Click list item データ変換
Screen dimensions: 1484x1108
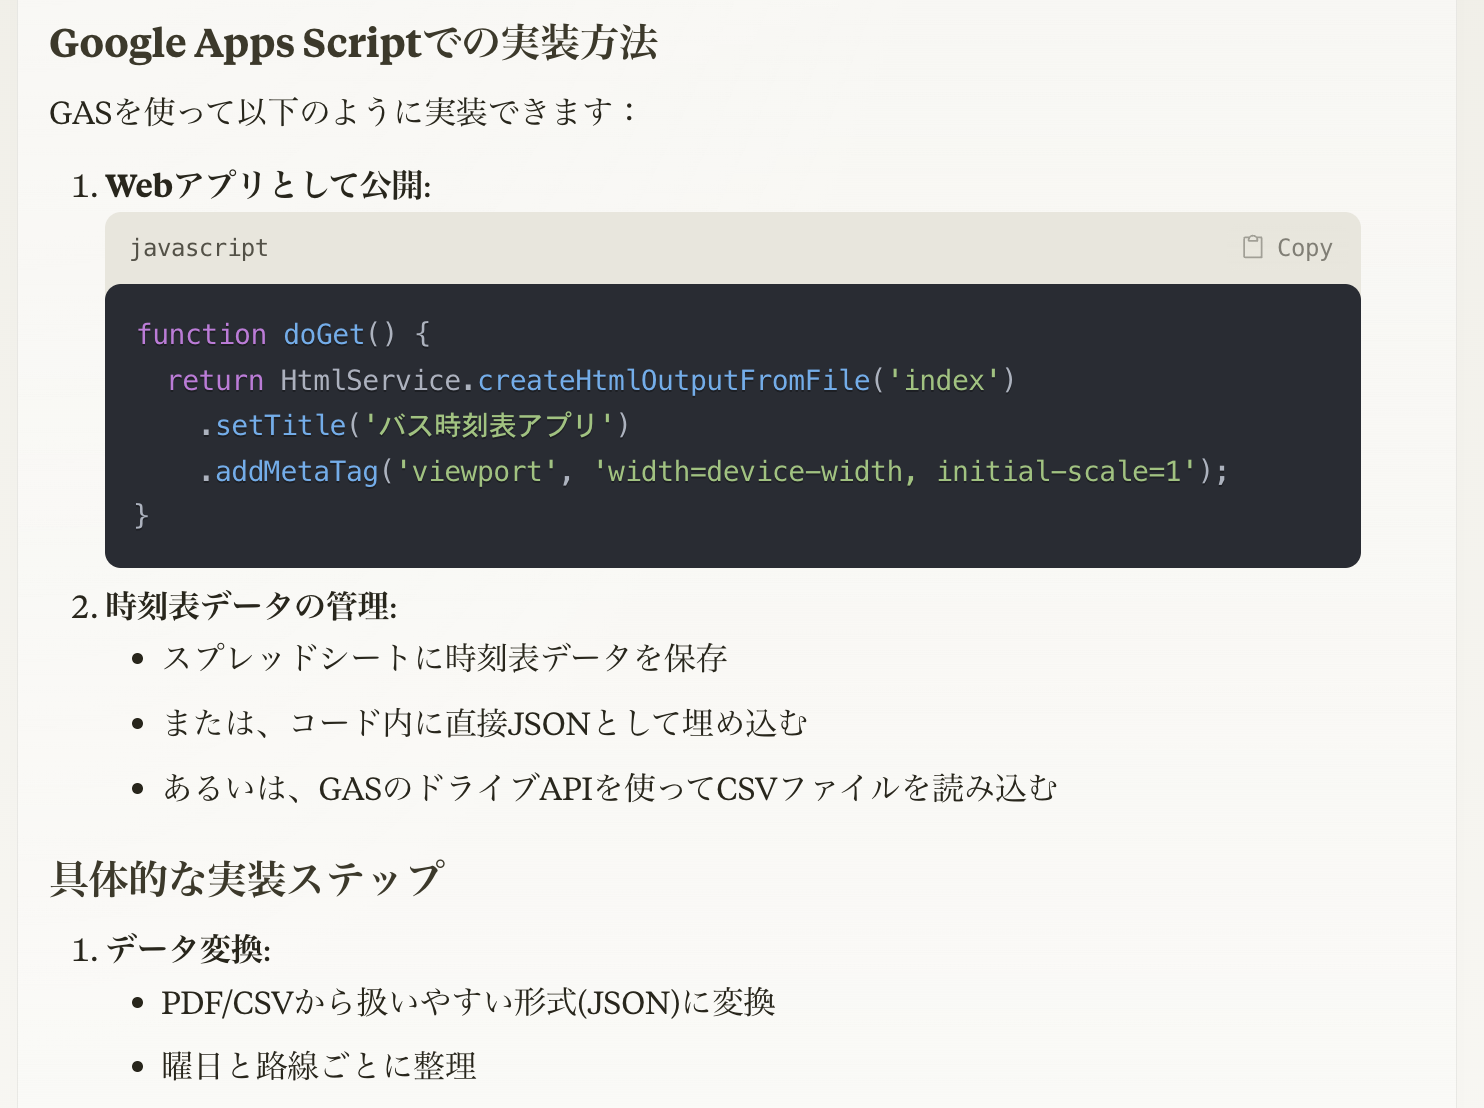188,949
